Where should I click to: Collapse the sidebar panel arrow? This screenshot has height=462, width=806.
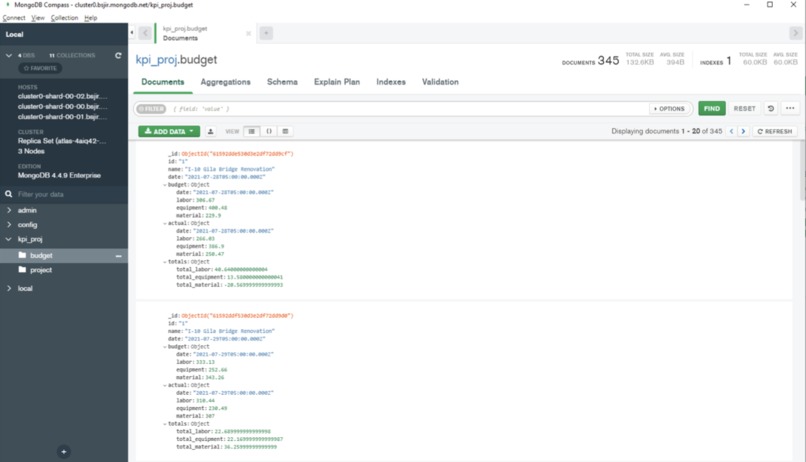tap(132, 33)
